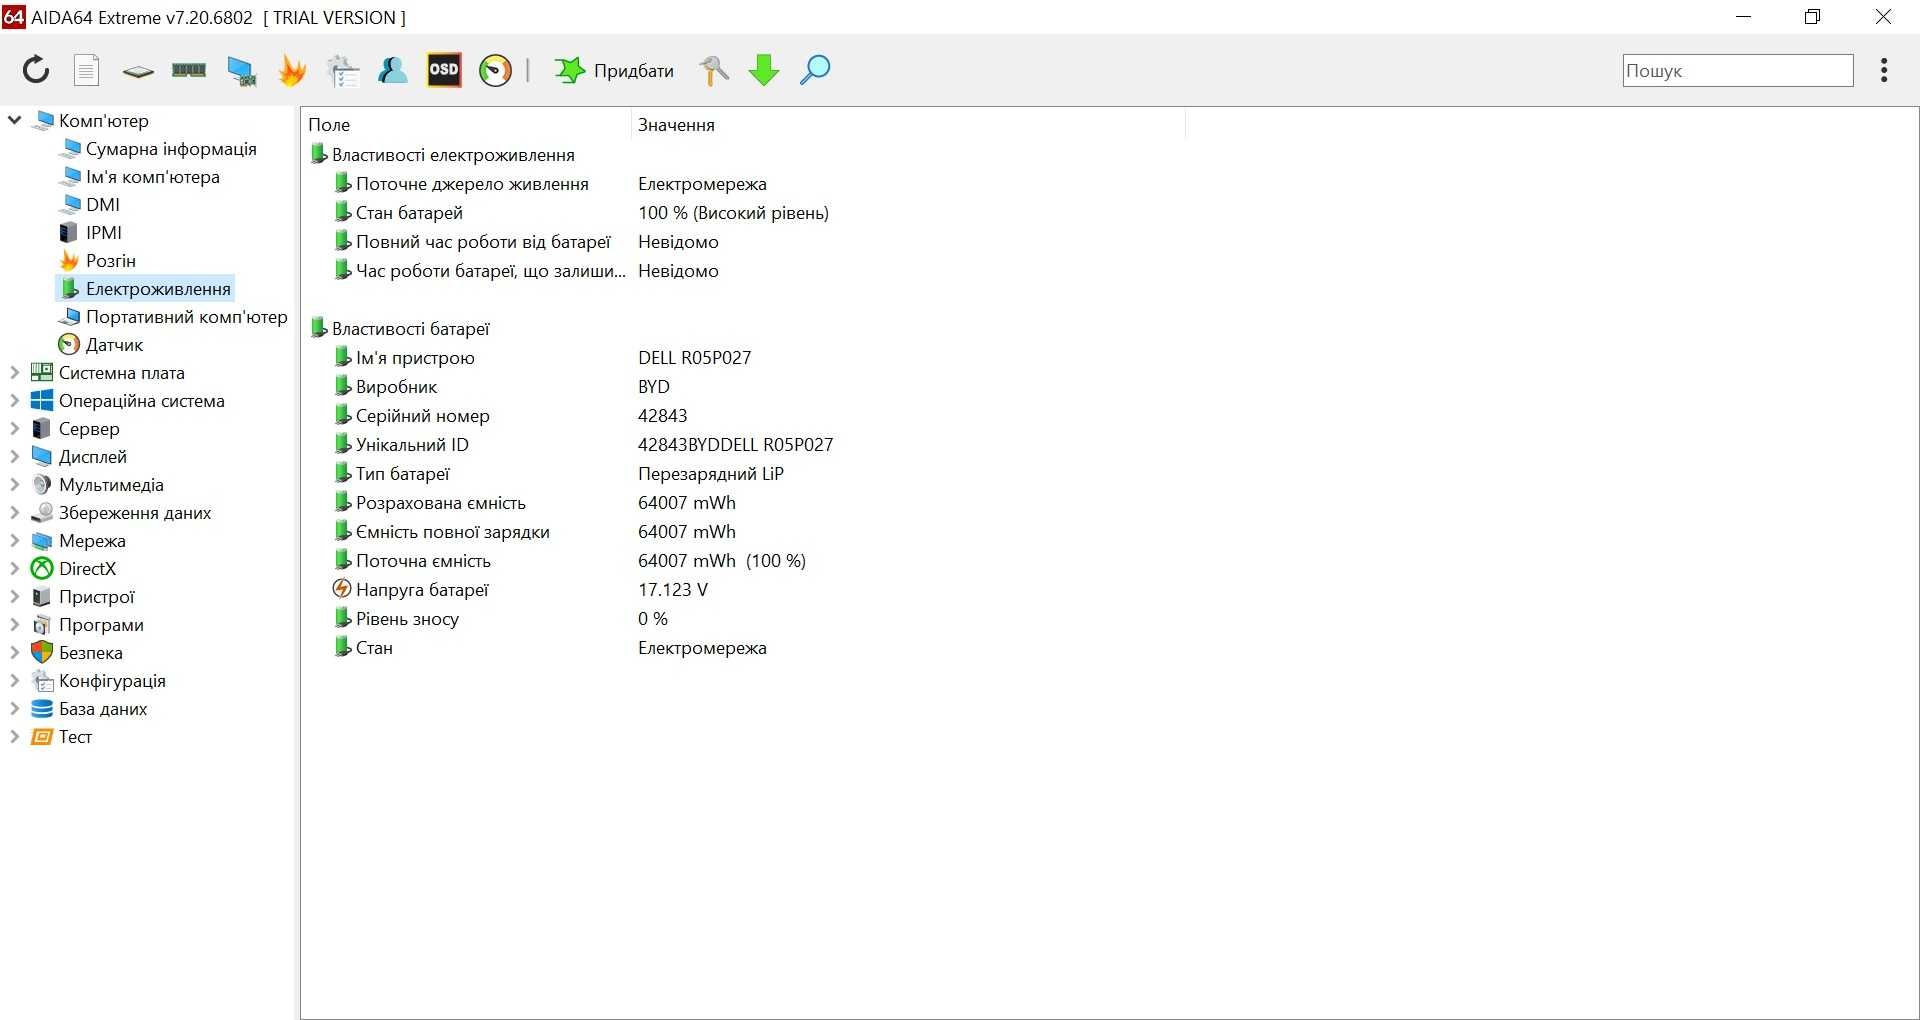The width and height of the screenshot is (1920, 1020).
Task: Click the Придбати buy button
Action: (x=614, y=70)
